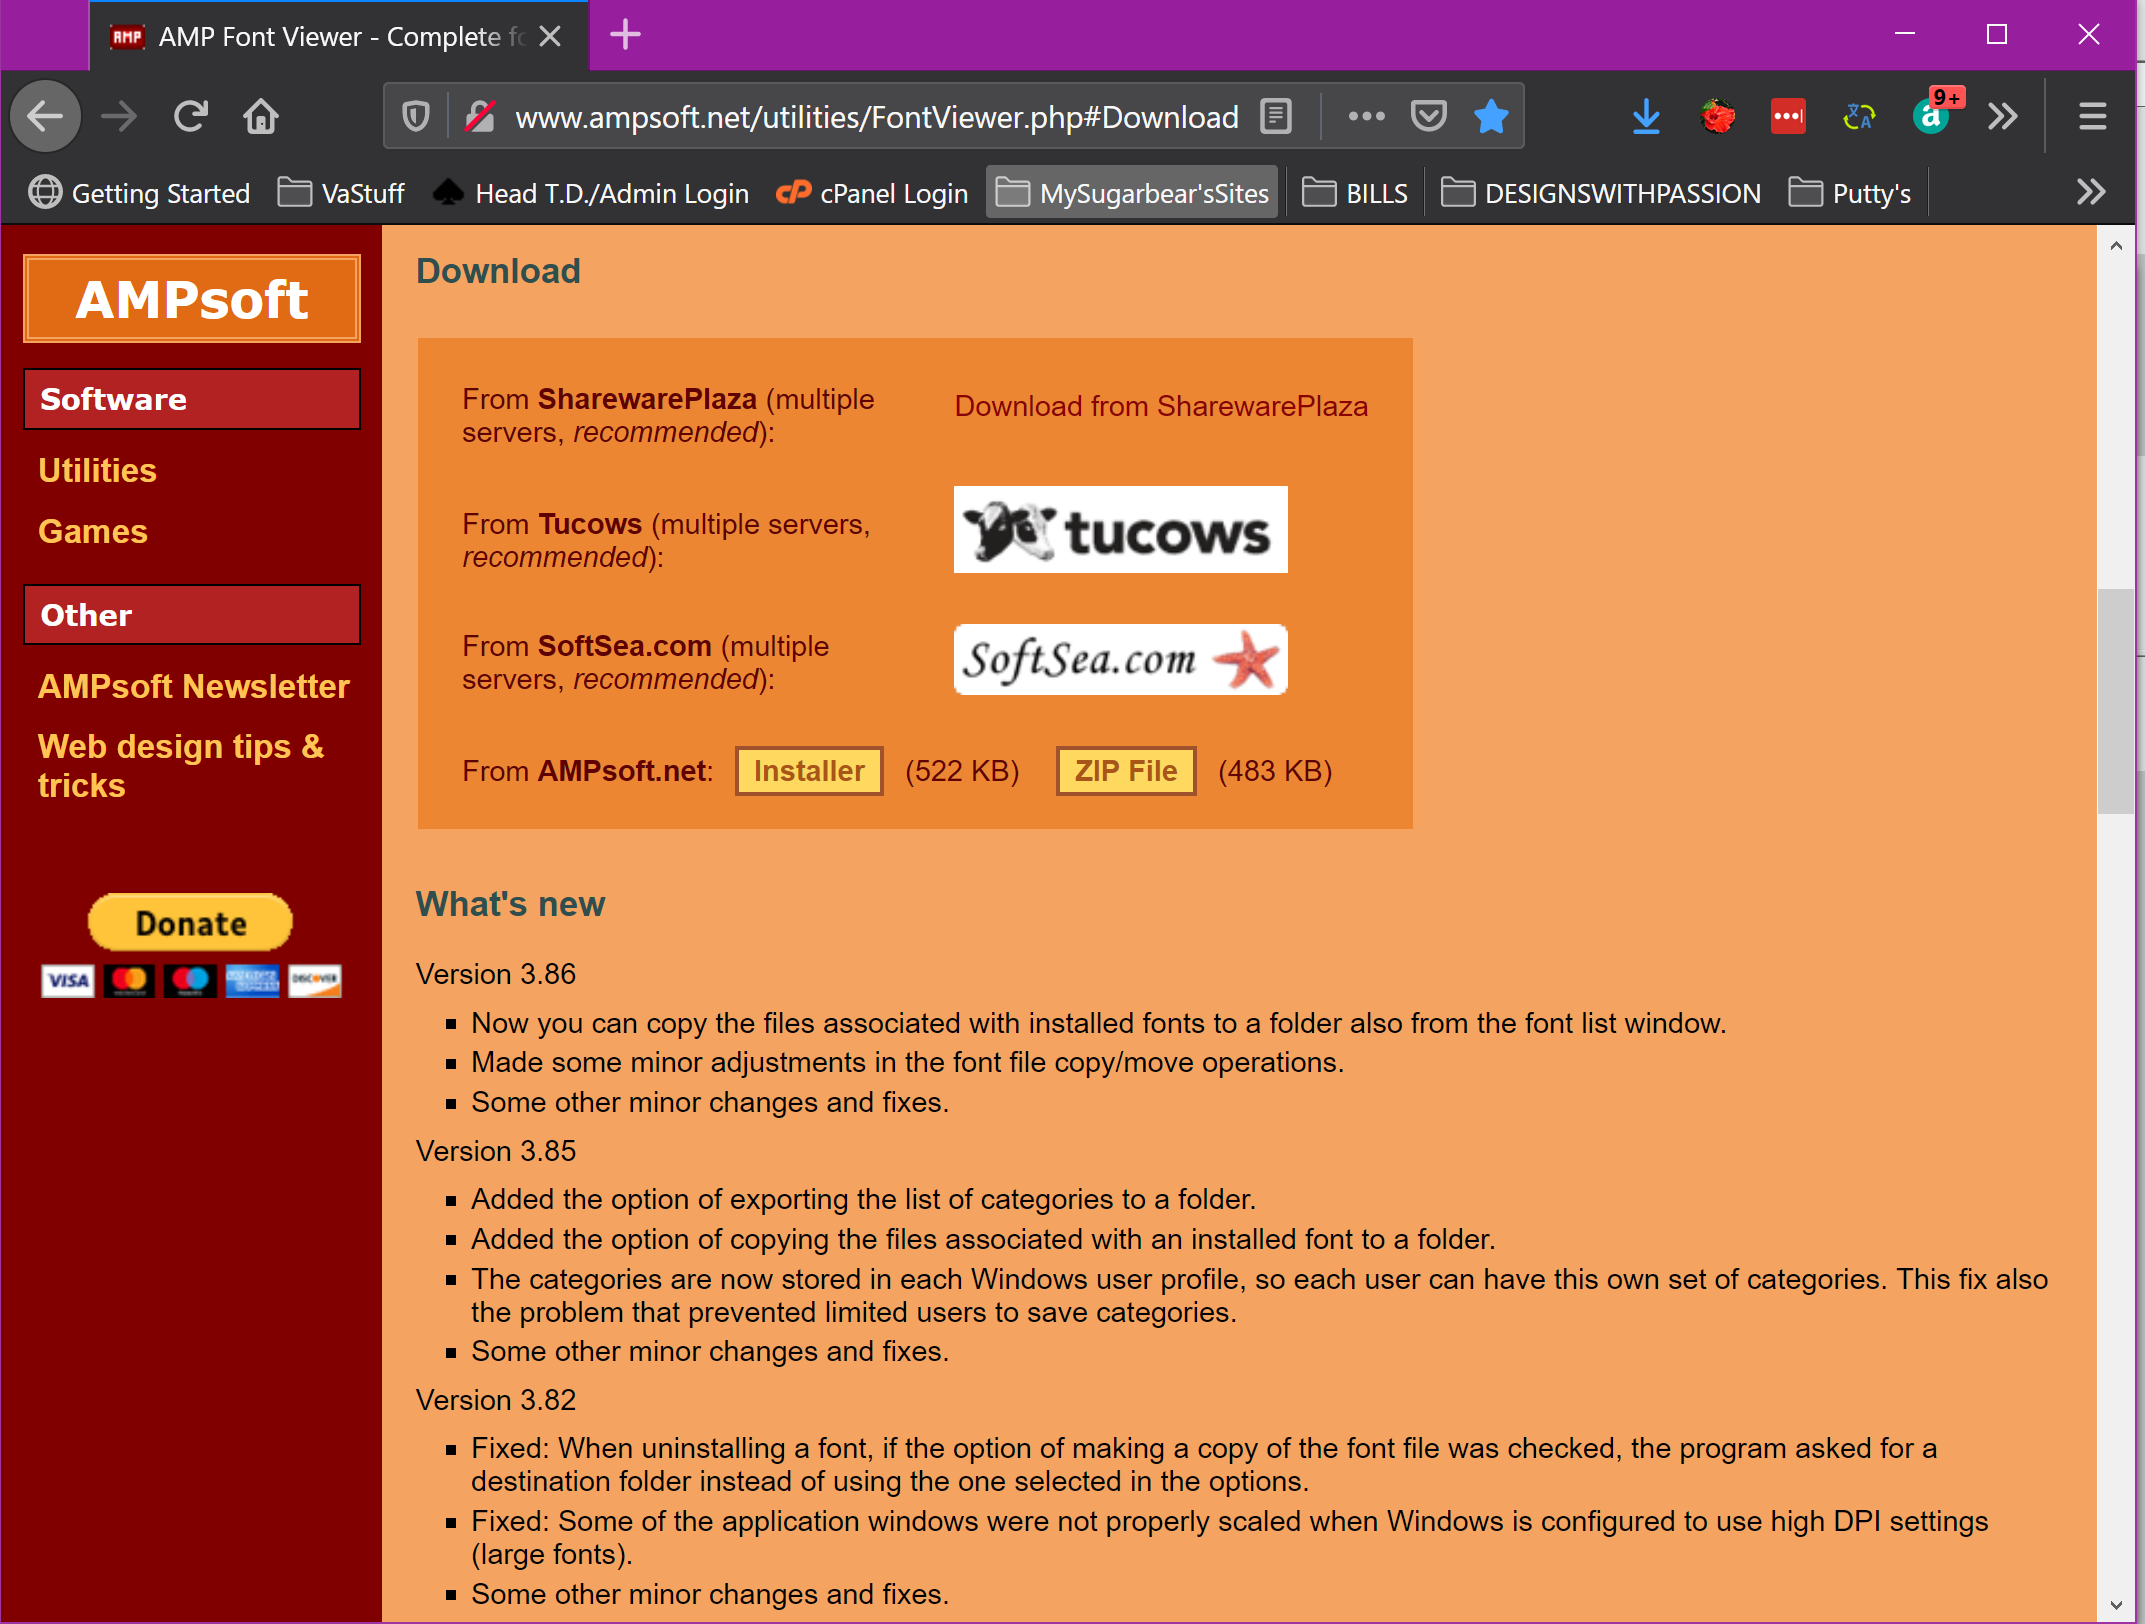Open a new browser tab
The width and height of the screenshot is (2145, 1624).
[x=625, y=35]
